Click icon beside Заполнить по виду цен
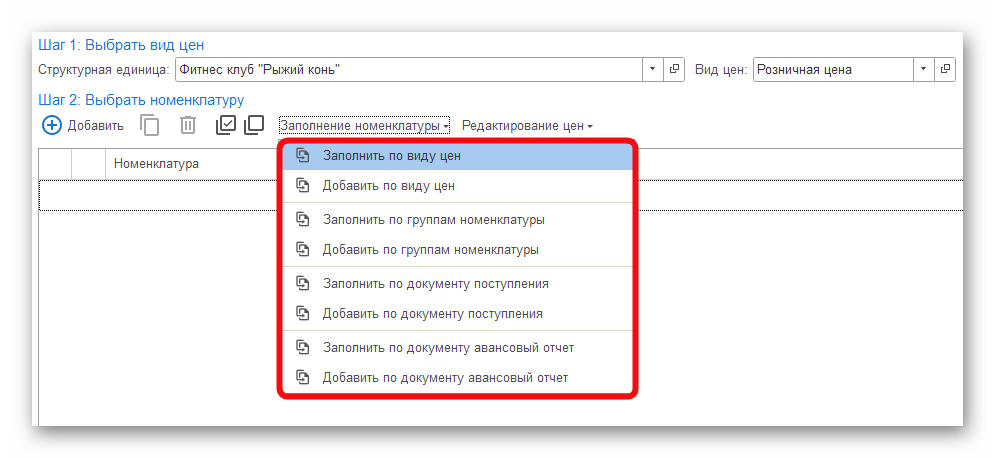995x458 pixels. pos(302,156)
